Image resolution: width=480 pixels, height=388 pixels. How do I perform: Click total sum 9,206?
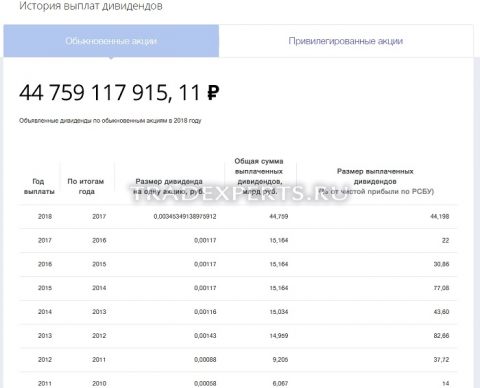(x=280, y=360)
